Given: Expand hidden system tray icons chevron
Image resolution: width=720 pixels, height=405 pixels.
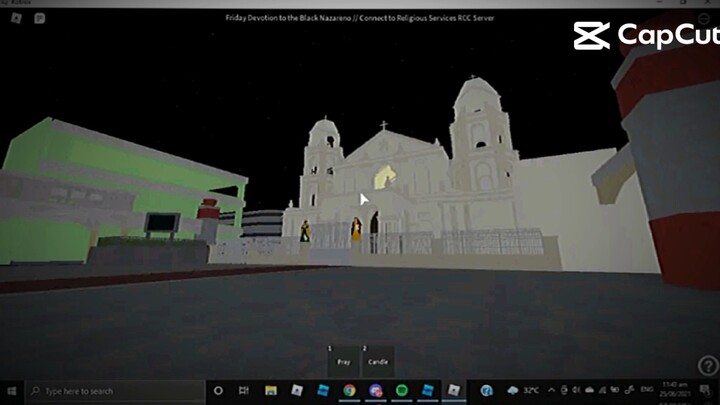Looking at the screenshot, I should click(551, 390).
